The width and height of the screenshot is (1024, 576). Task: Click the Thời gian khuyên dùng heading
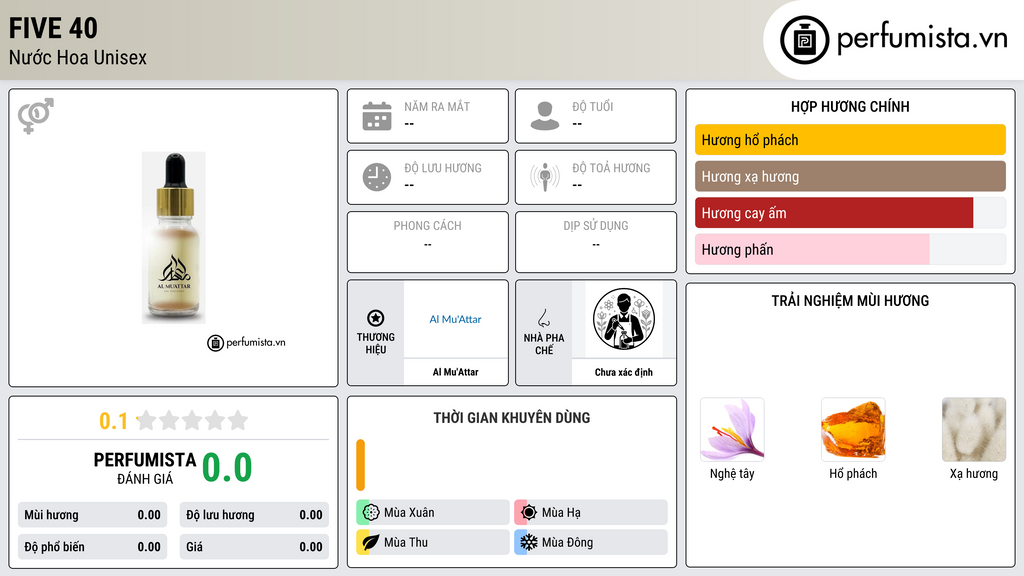tap(512, 418)
